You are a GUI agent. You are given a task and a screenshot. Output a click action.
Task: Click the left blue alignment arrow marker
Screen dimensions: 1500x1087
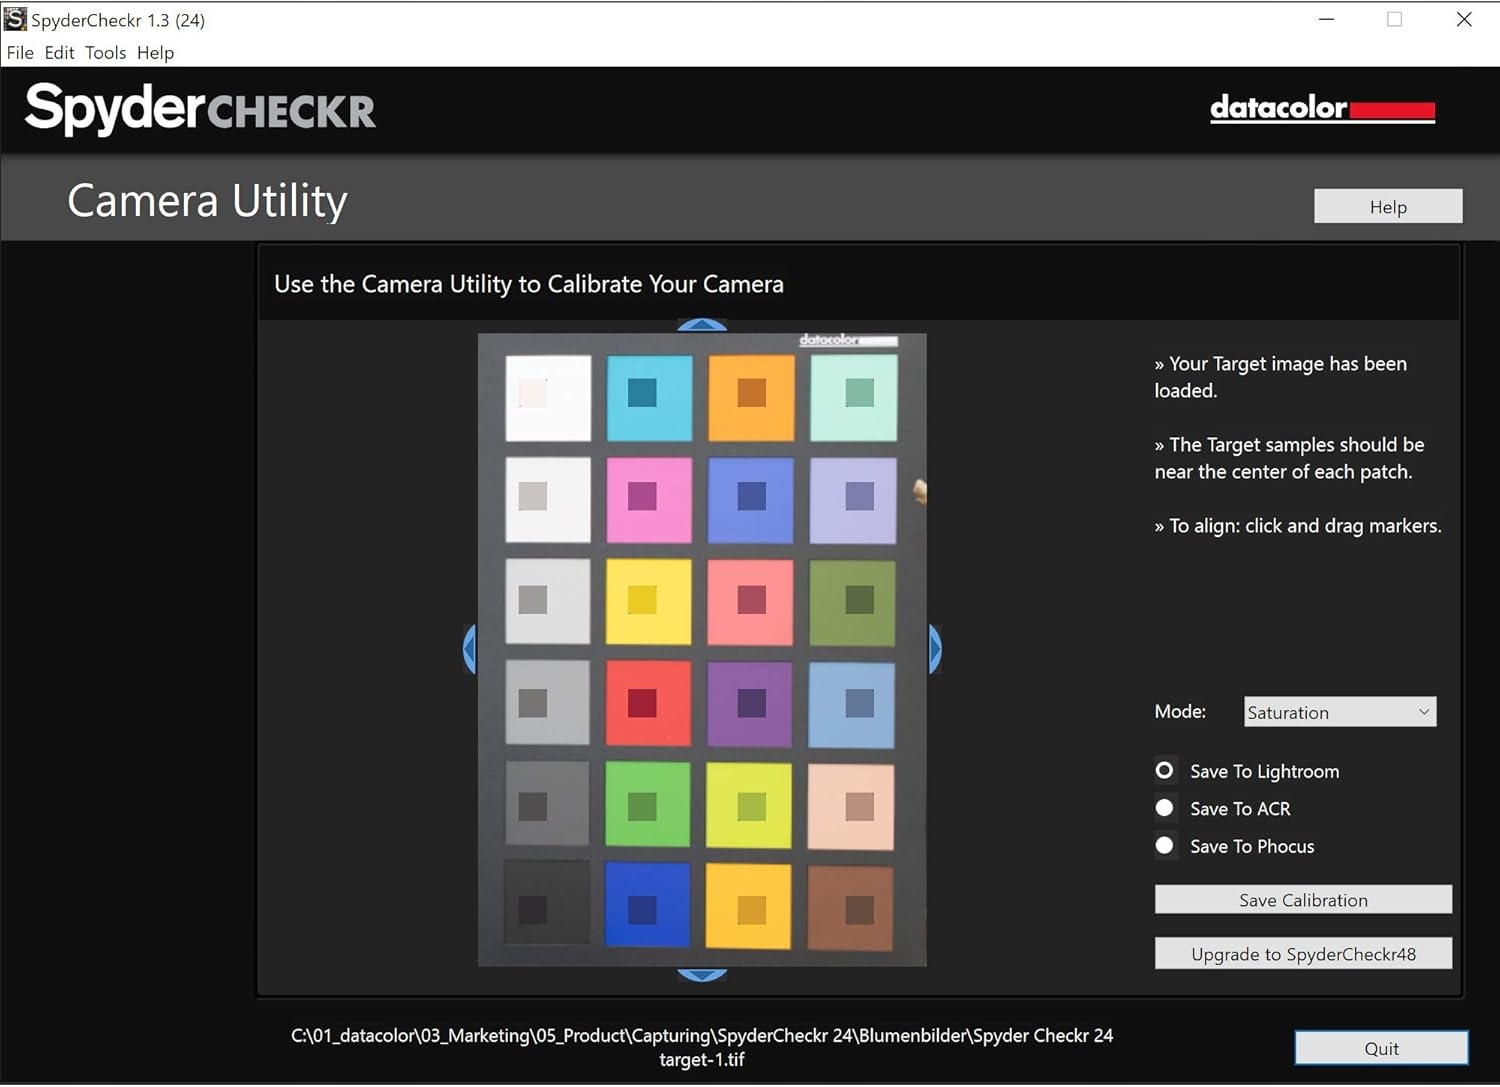[469, 649]
